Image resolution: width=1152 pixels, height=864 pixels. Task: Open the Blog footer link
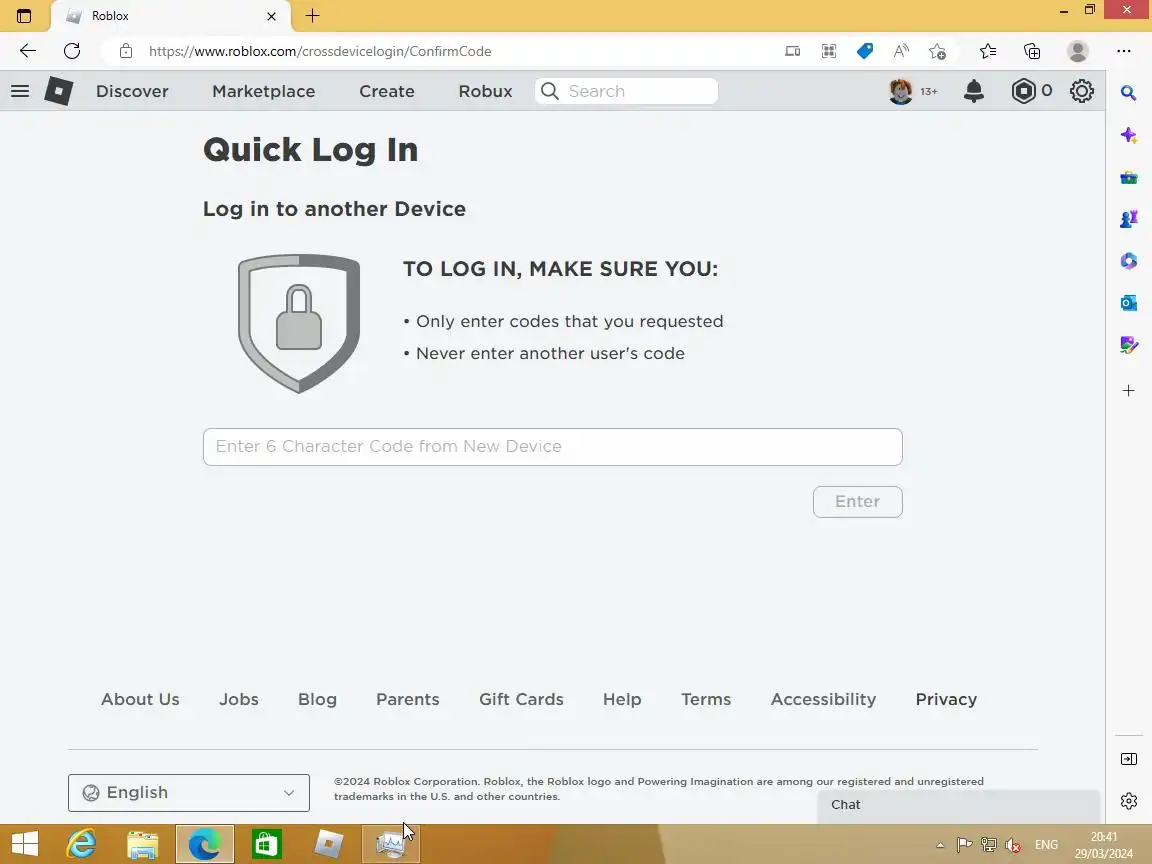[x=317, y=699]
